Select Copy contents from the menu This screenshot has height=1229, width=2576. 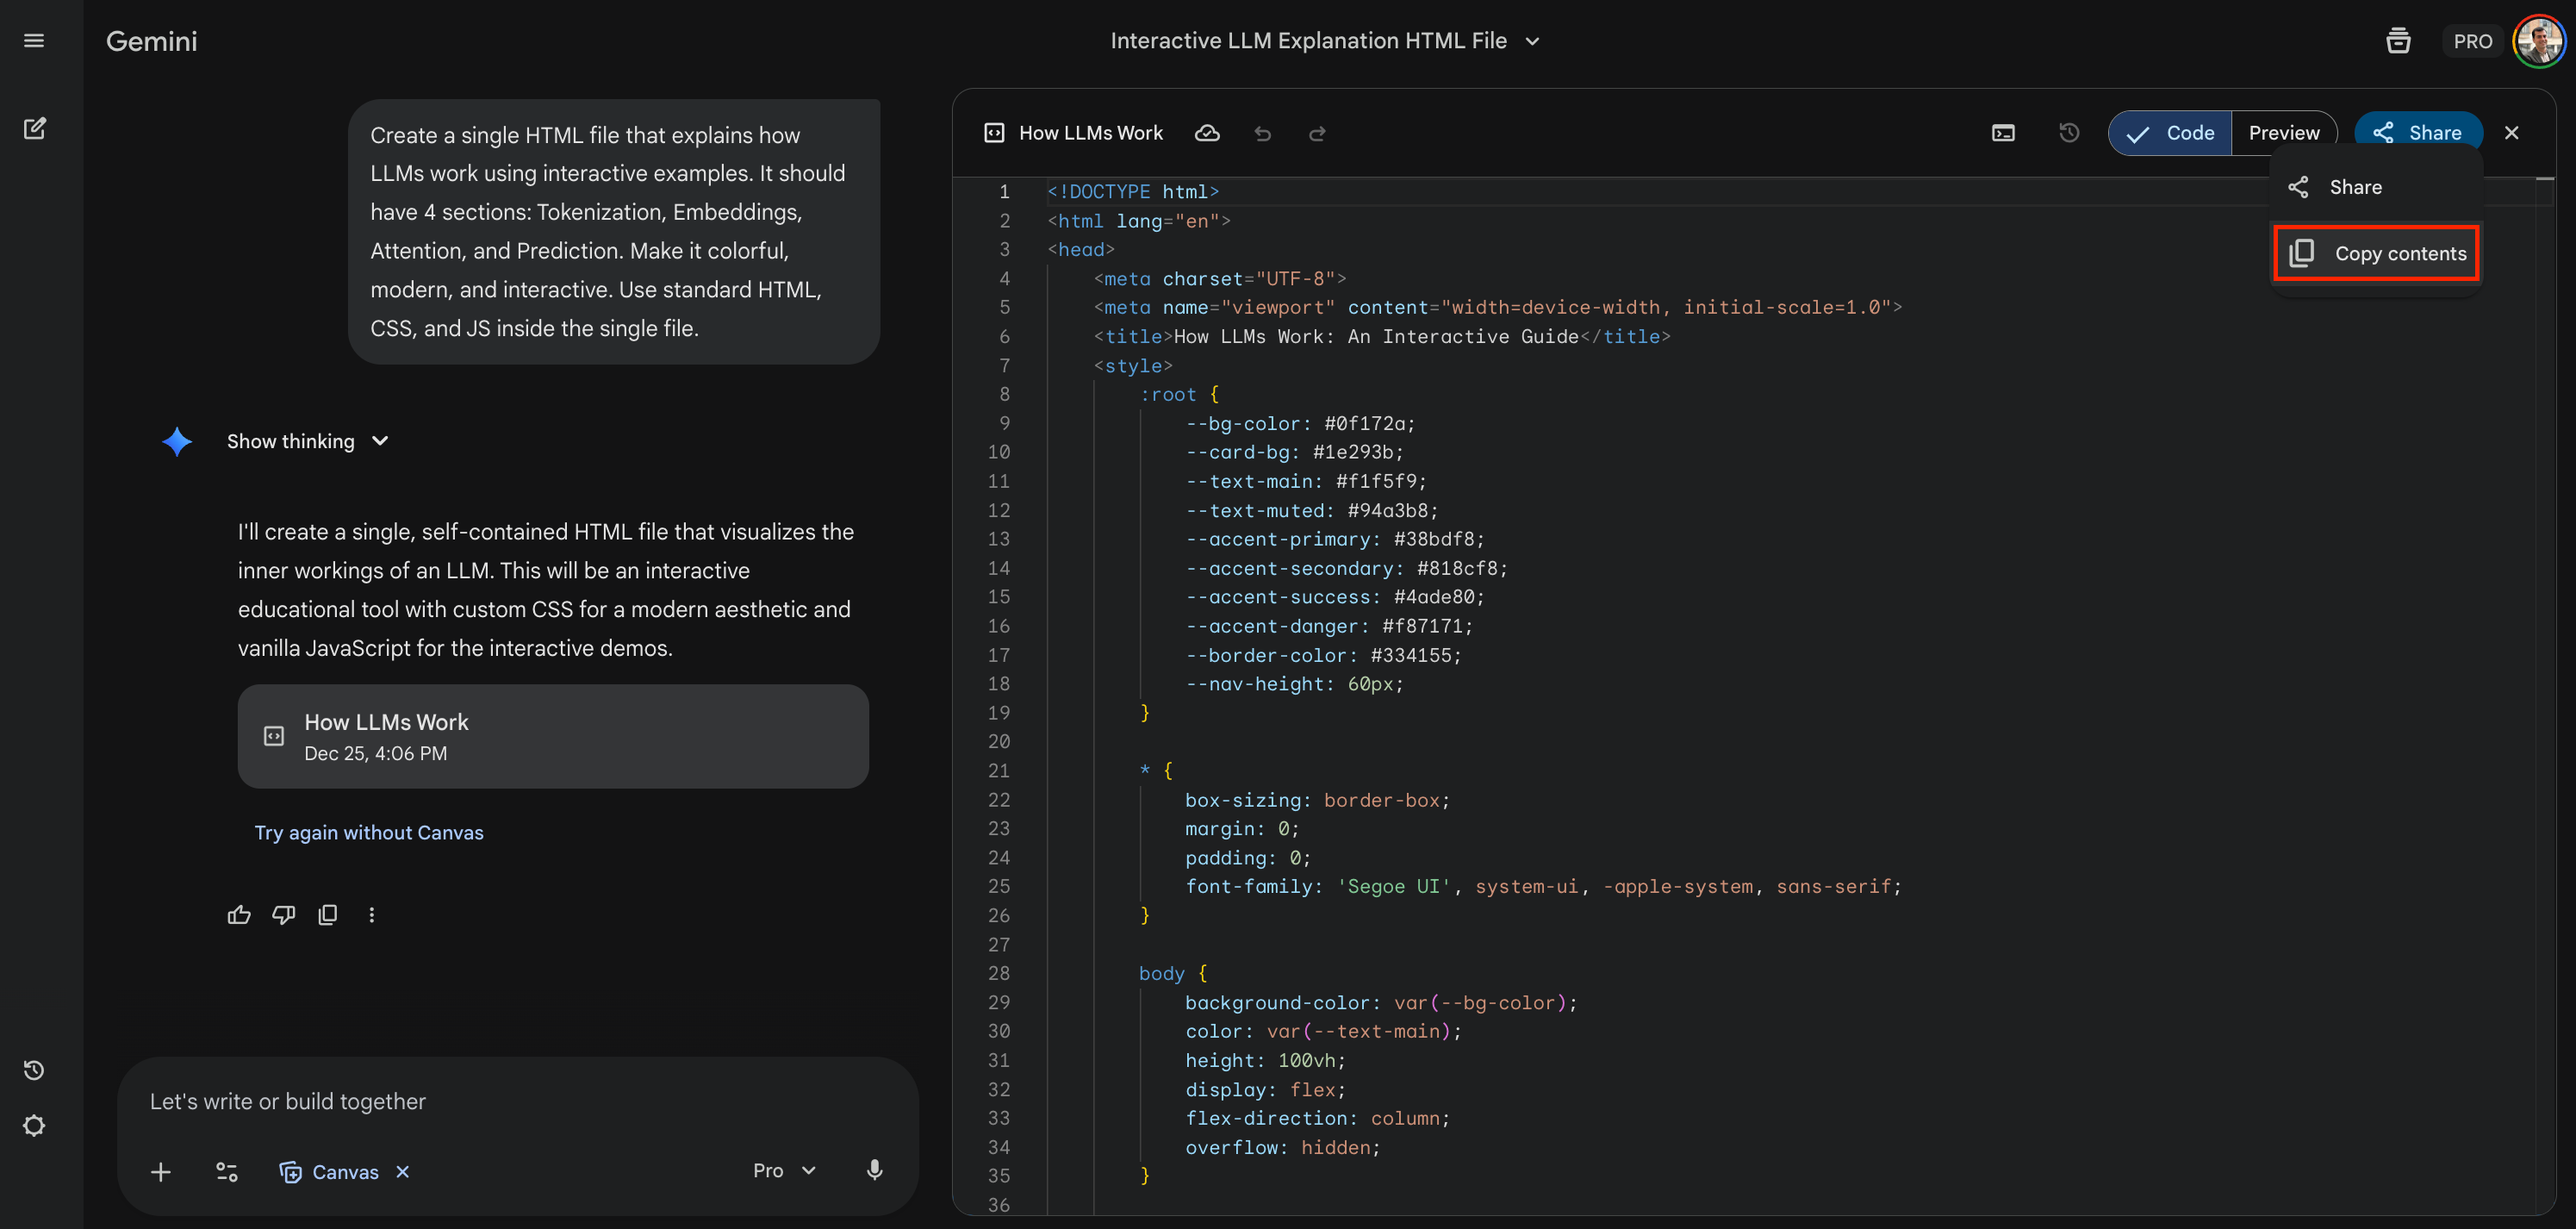pos(2377,254)
